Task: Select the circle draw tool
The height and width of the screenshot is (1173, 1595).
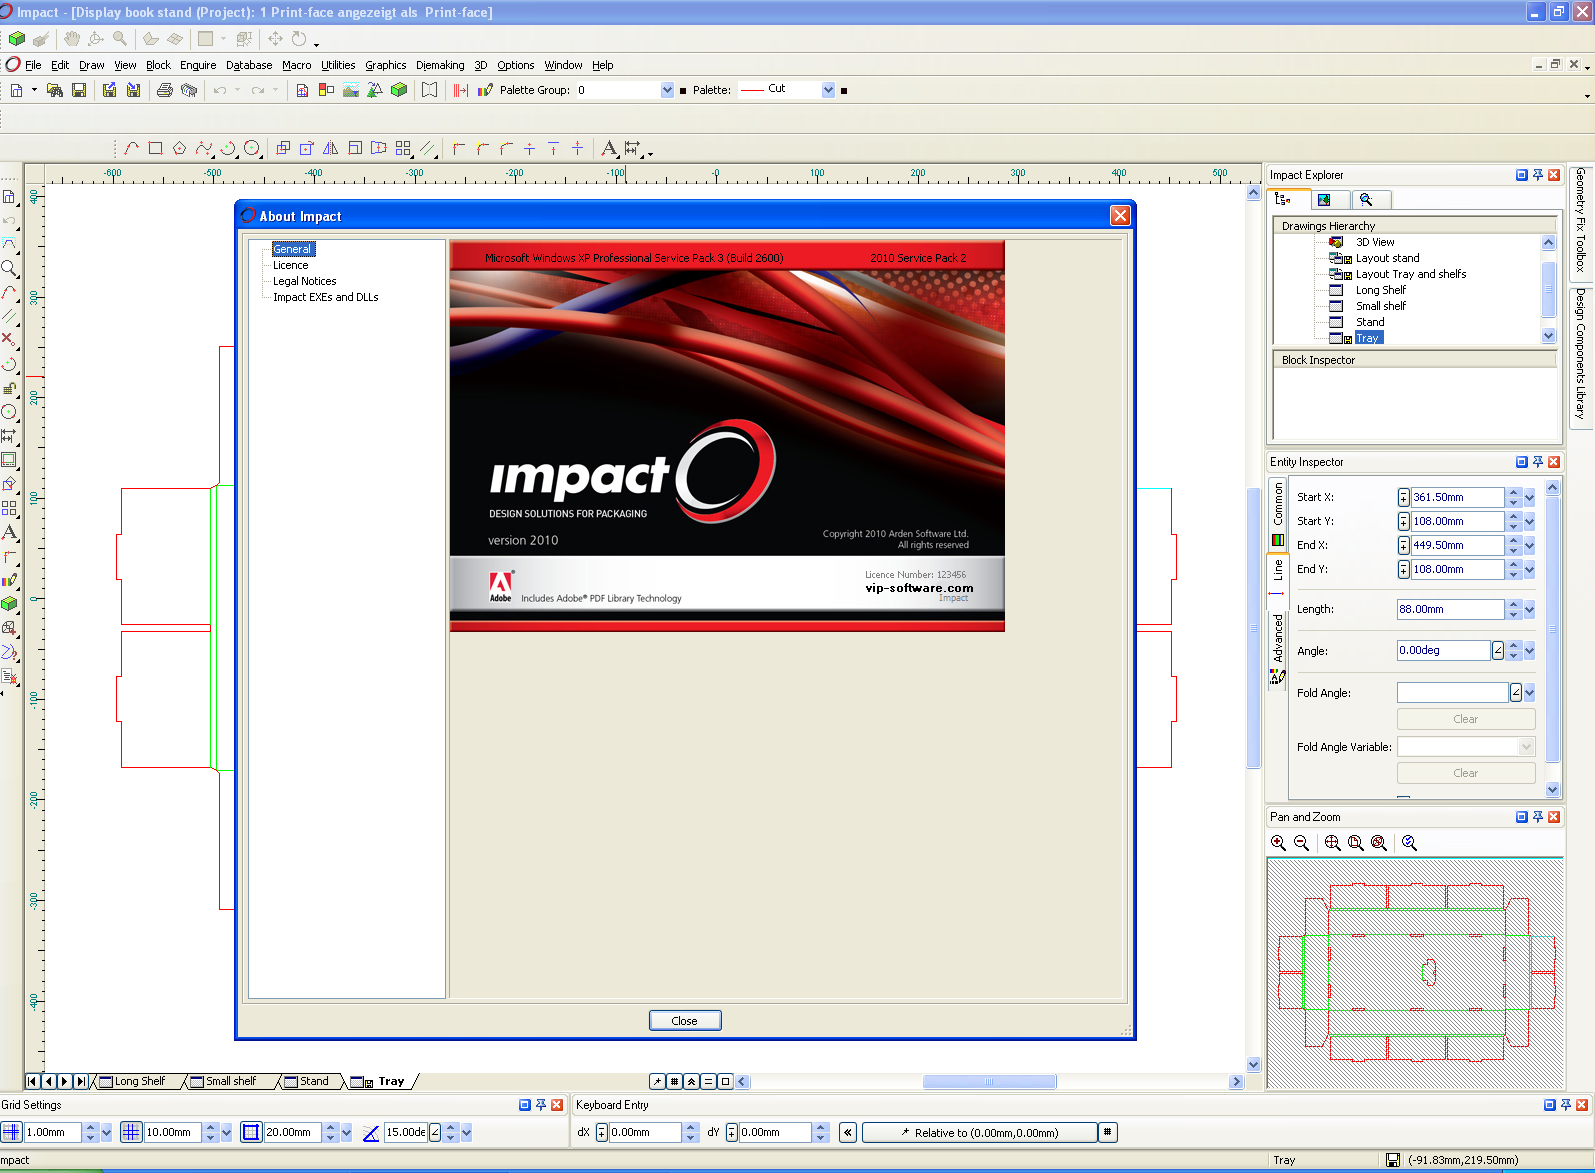Action: point(252,148)
